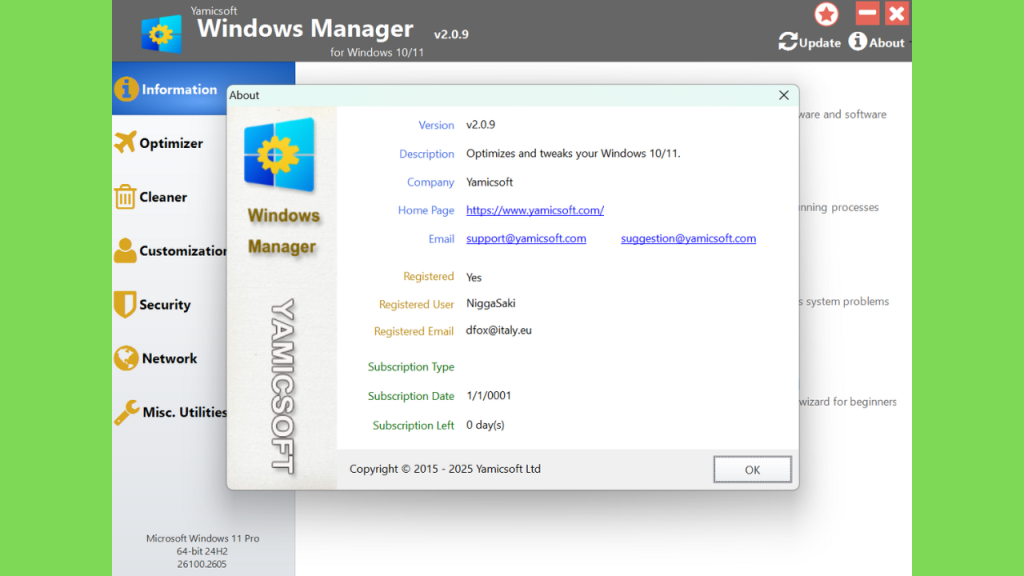Image resolution: width=1024 pixels, height=576 pixels.
Task: Click the Windows Manager logo in About dialog
Action: 280,155
